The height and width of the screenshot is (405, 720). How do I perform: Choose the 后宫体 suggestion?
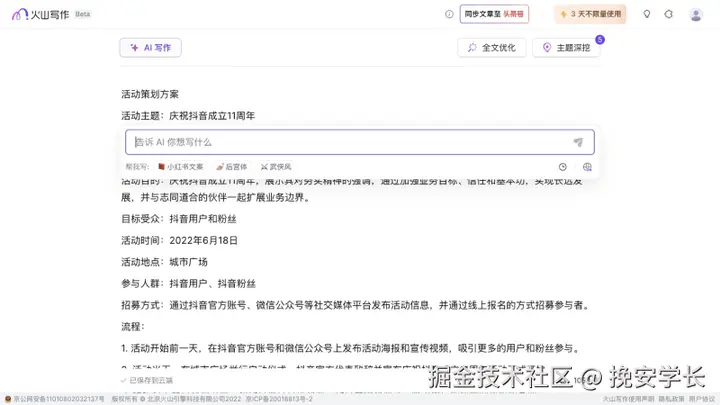232,167
